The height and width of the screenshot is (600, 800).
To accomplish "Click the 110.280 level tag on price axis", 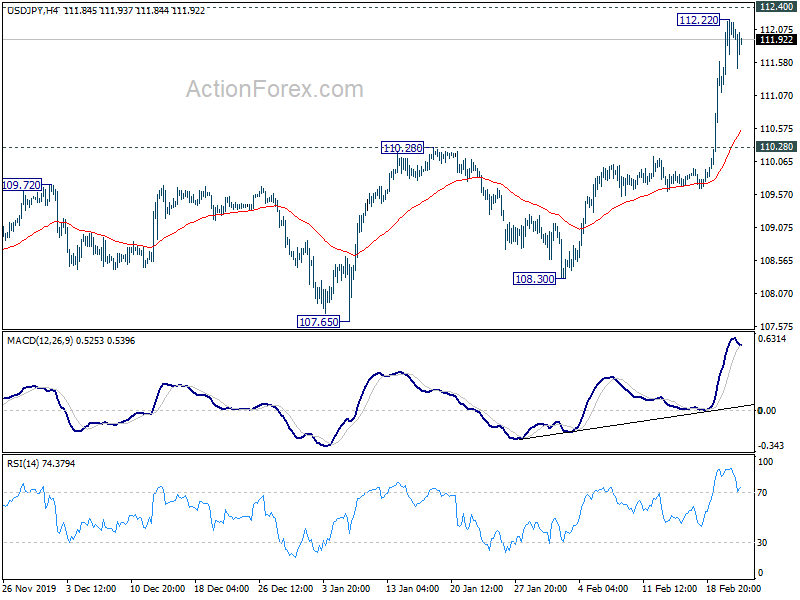I will [x=776, y=147].
